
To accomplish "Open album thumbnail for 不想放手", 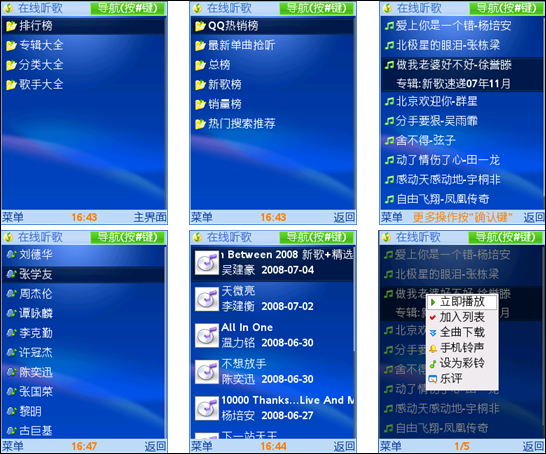I will click(207, 372).
